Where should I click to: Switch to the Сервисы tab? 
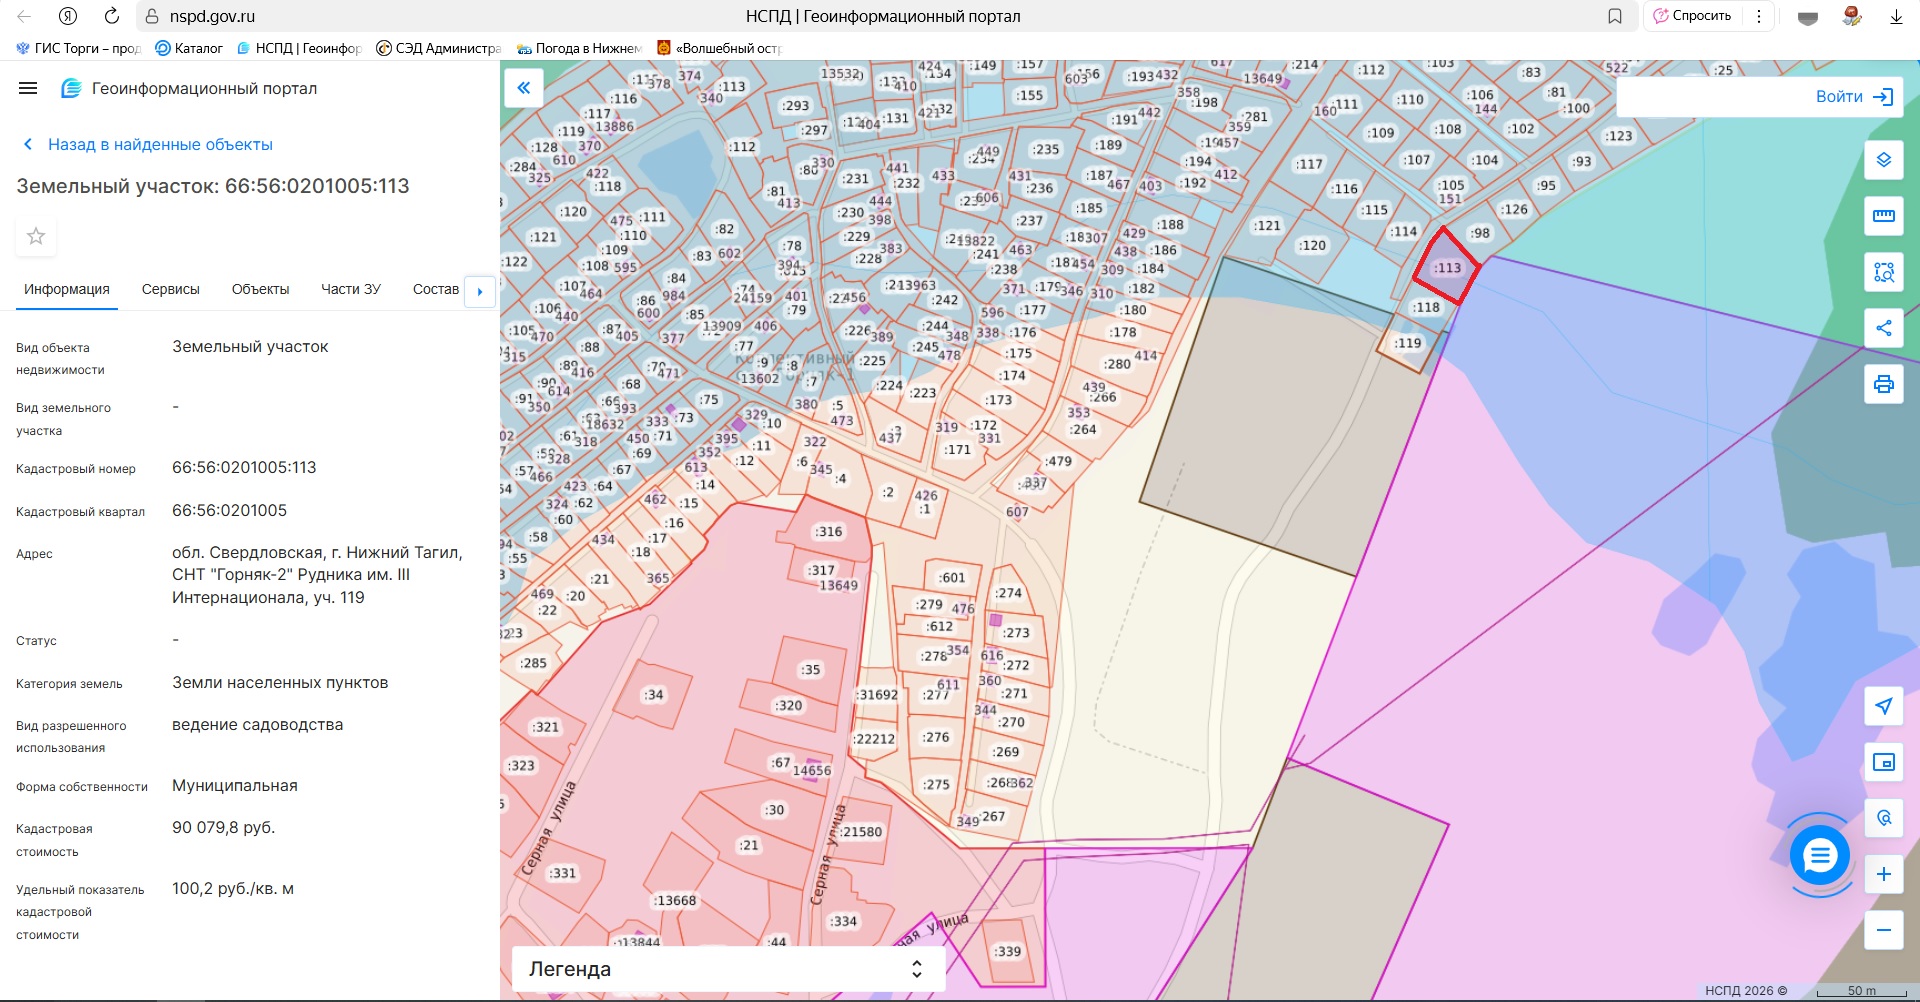(x=171, y=289)
